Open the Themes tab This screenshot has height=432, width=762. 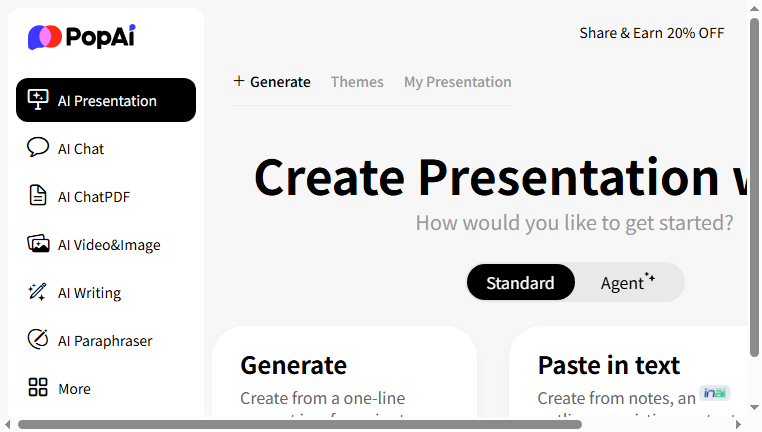(x=357, y=82)
